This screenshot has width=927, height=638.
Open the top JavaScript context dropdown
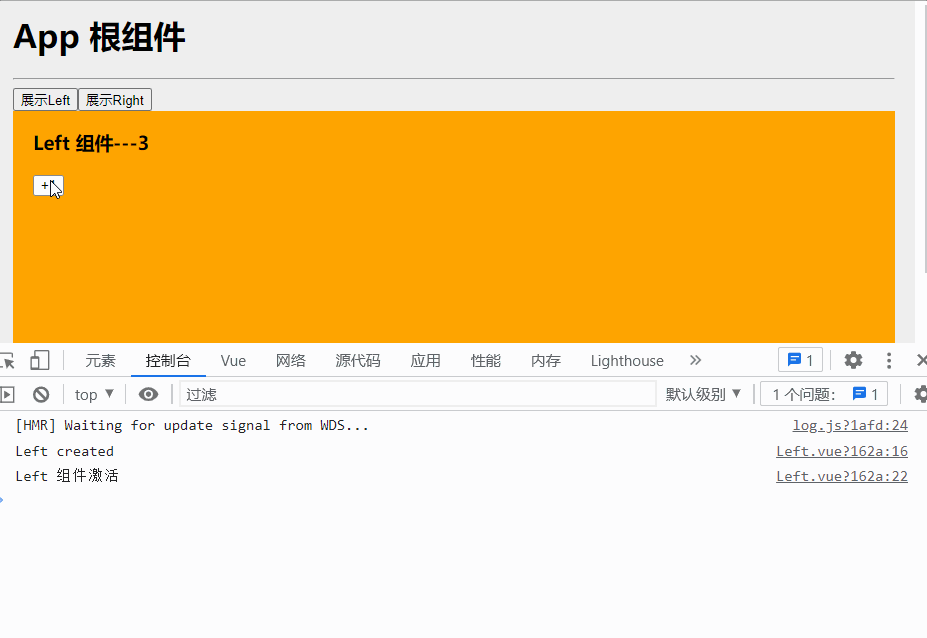pyautogui.click(x=94, y=394)
